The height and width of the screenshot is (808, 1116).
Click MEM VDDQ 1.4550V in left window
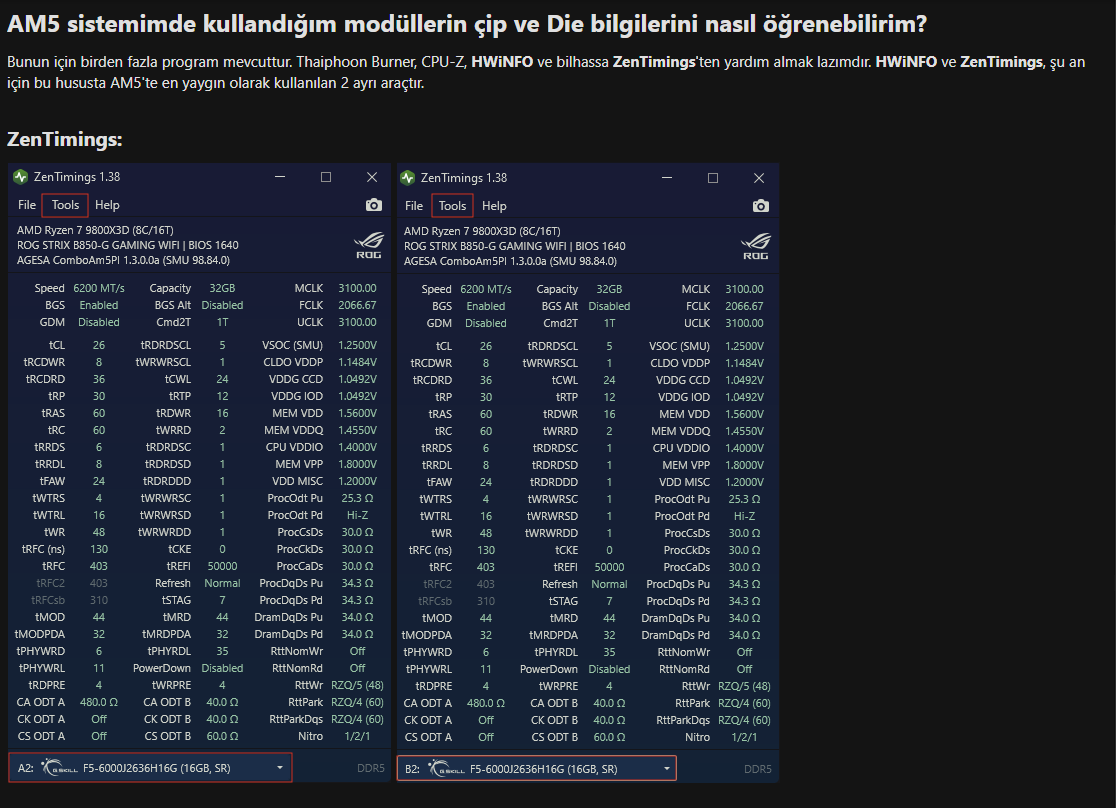[x=357, y=430]
